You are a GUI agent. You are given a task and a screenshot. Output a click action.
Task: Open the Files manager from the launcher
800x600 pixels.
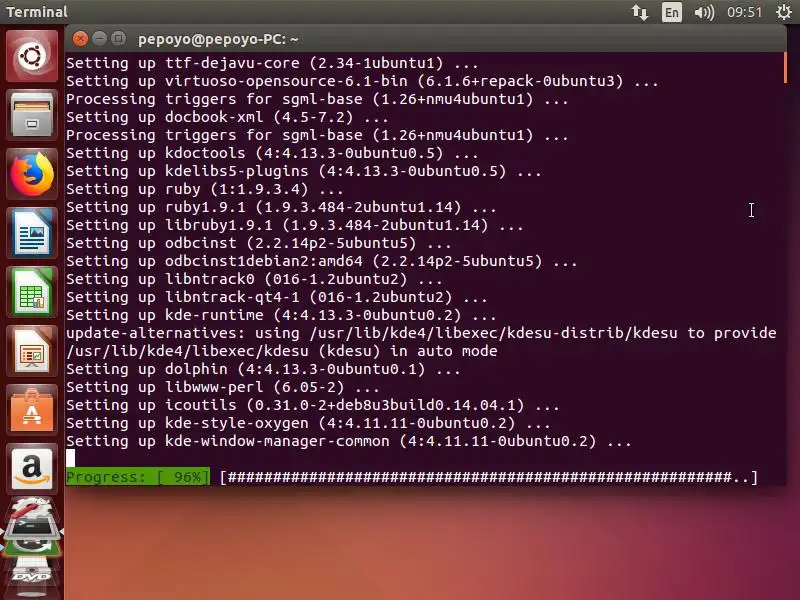32,115
